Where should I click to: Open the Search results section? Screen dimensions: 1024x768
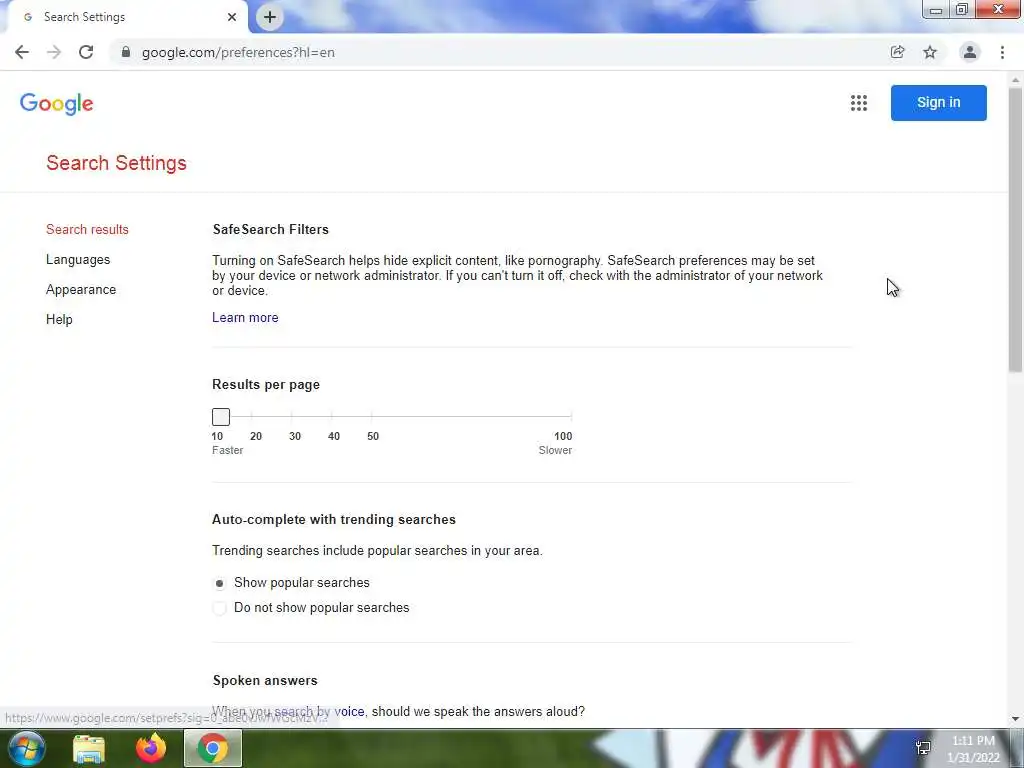click(88, 229)
